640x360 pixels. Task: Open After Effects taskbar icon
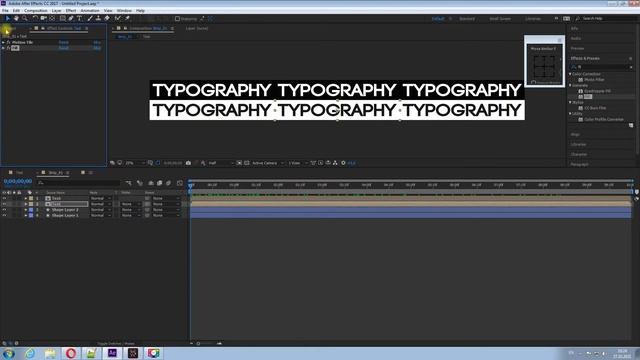112,353
